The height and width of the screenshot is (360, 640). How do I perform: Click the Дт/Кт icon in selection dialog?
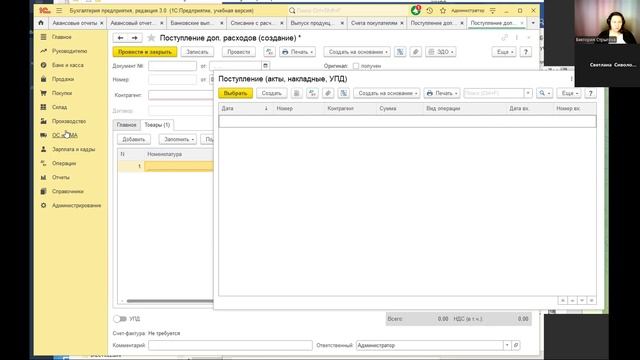312,93
